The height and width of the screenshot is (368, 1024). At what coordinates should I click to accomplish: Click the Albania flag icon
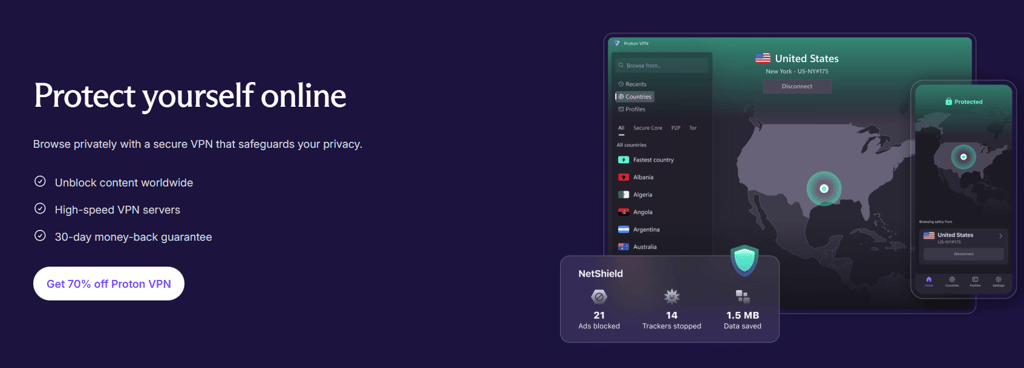point(623,177)
